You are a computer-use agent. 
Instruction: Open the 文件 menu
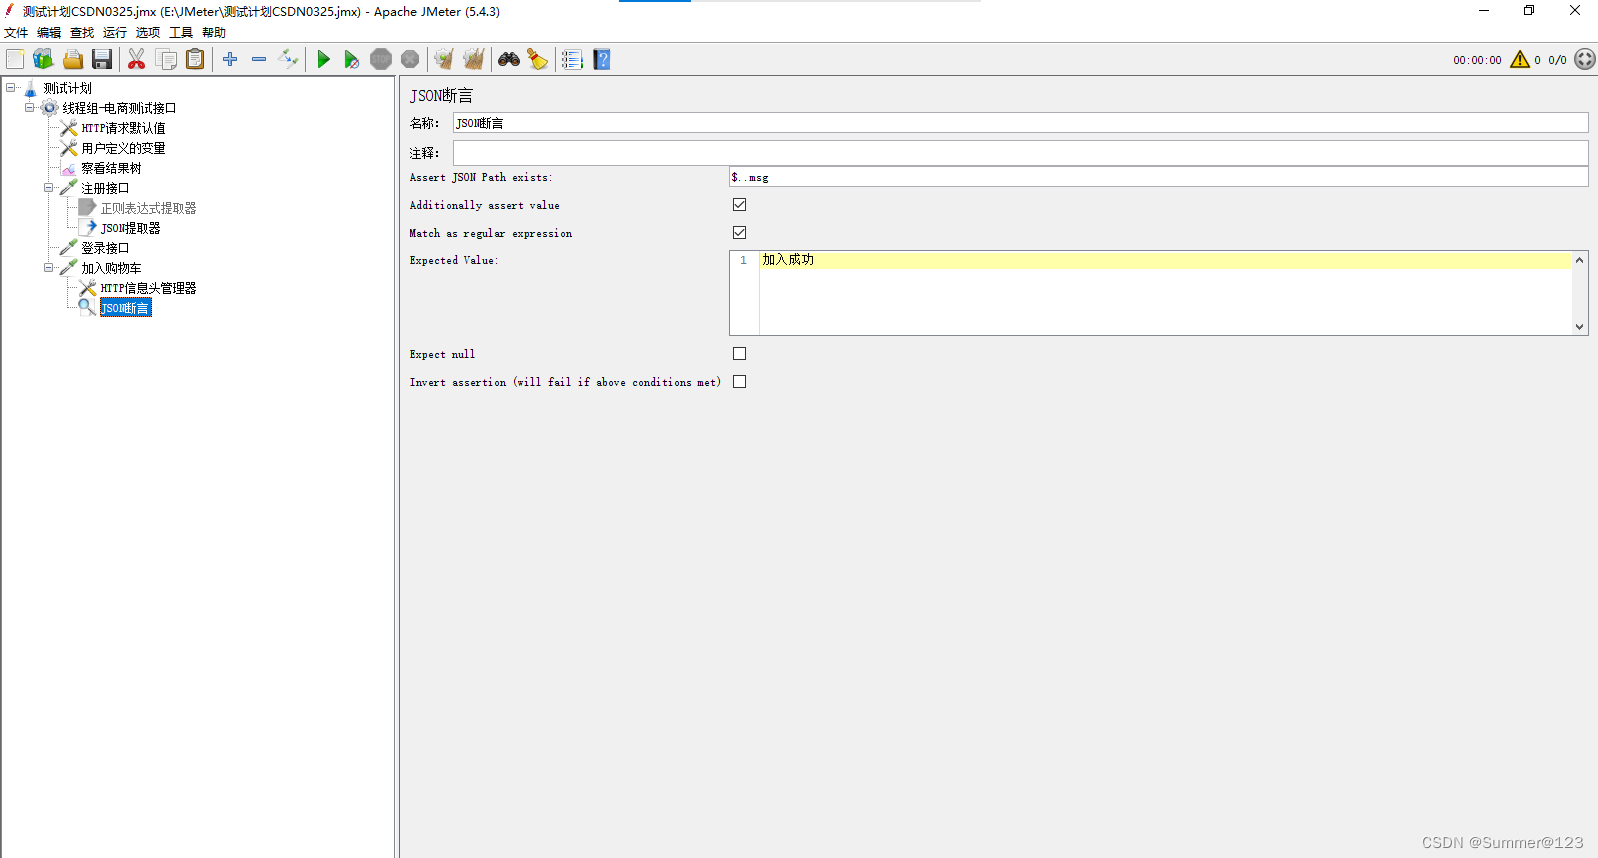point(16,33)
